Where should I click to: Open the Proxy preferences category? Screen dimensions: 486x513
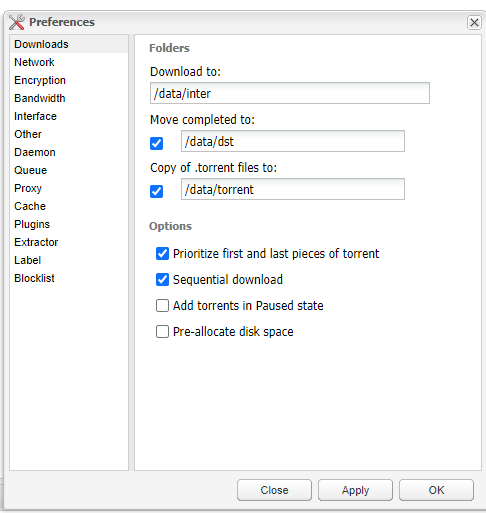tap(69, 188)
